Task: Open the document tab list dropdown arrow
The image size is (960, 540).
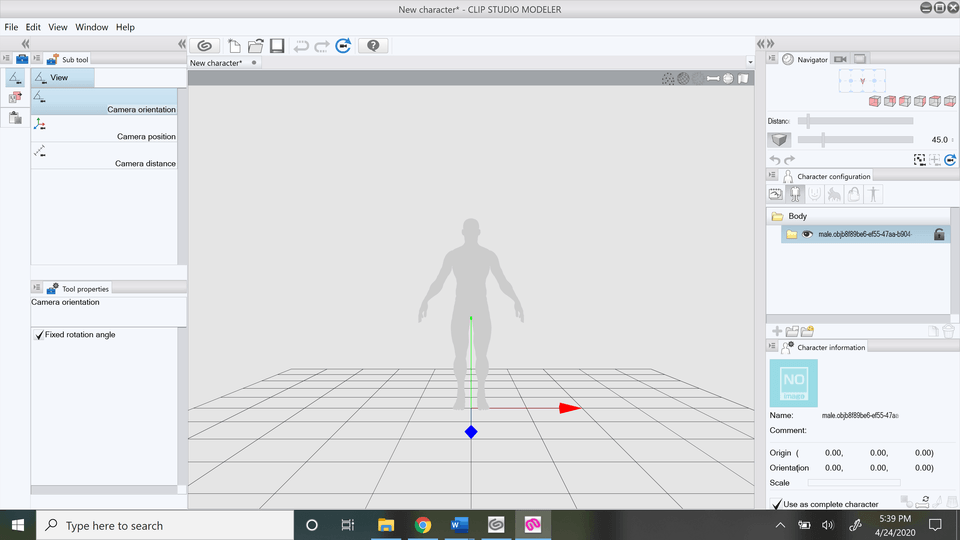Action: (748, 63)
